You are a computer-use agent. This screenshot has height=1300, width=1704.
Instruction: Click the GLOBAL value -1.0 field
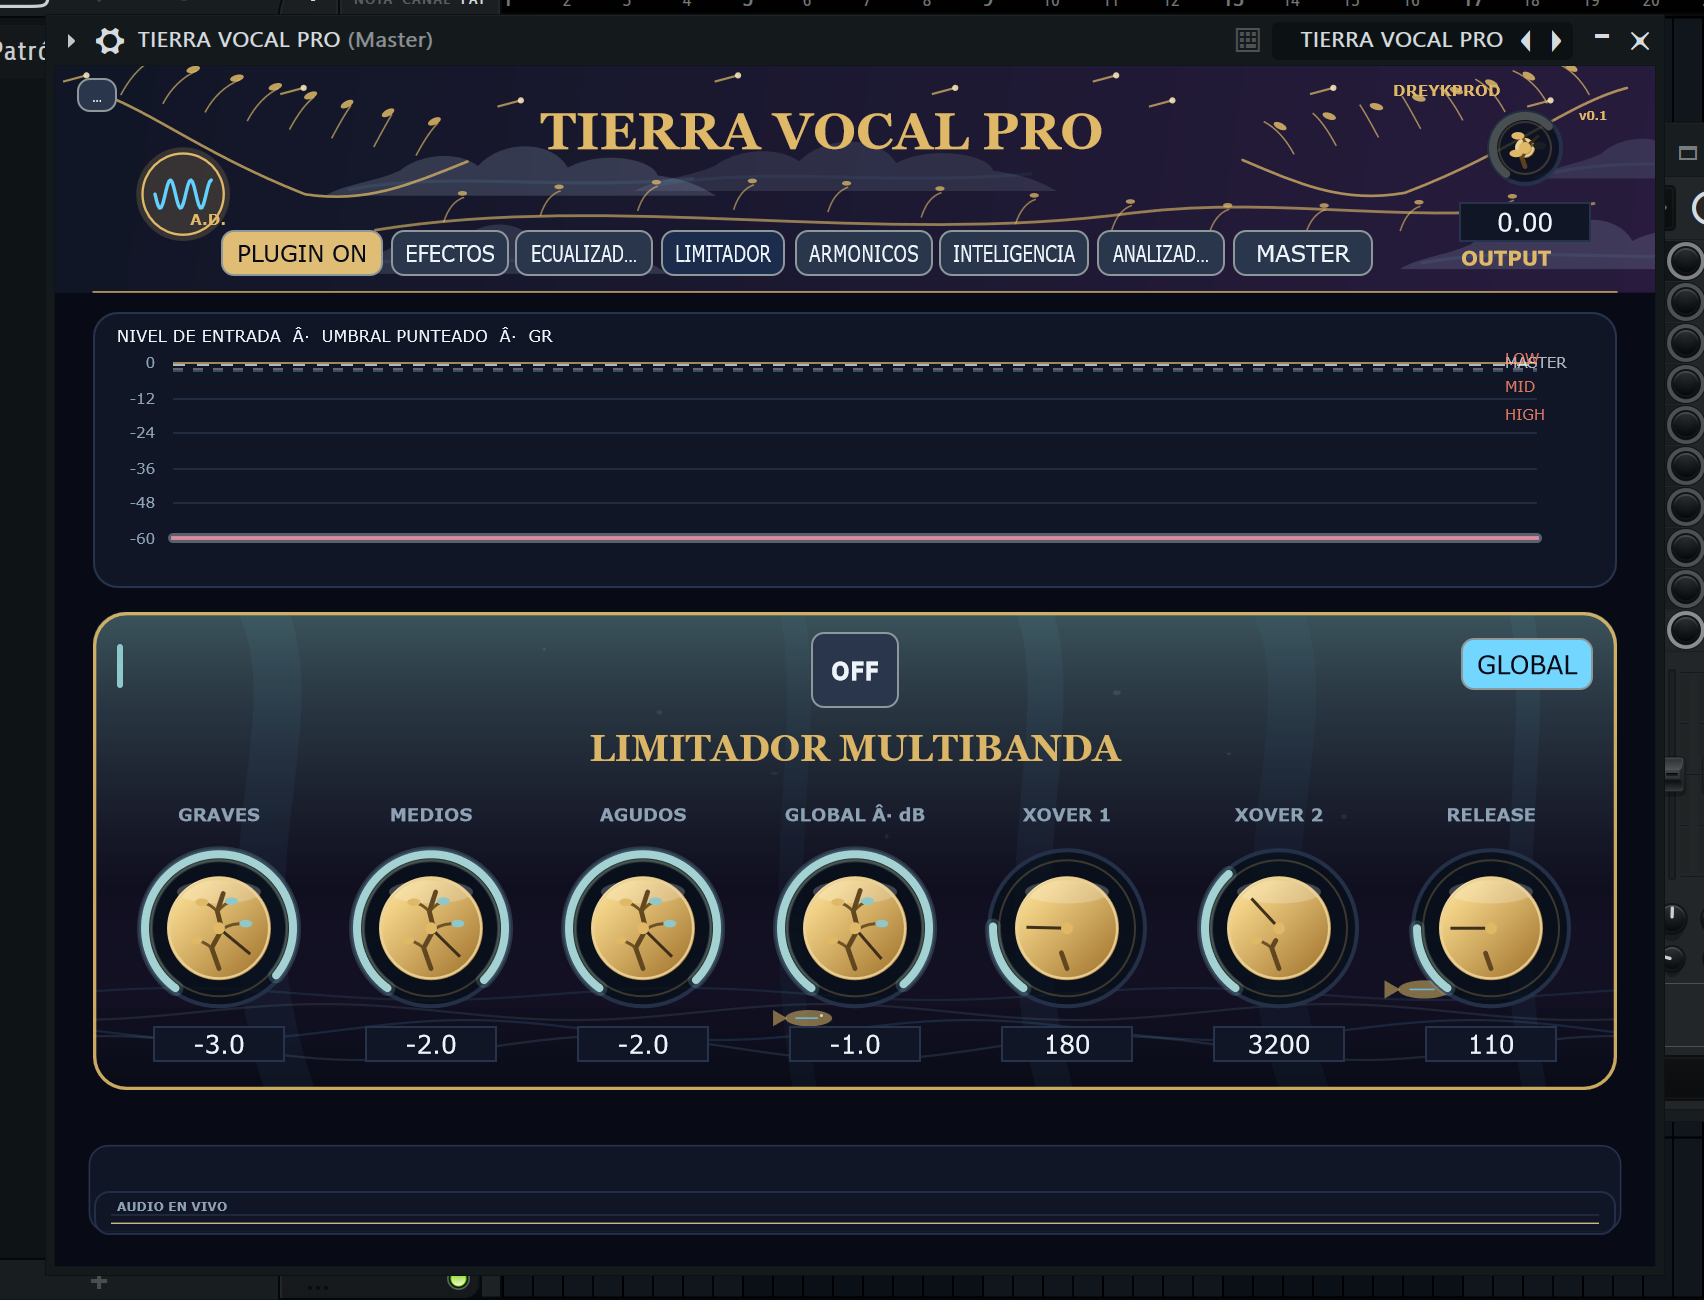(x=855, y=1044)
